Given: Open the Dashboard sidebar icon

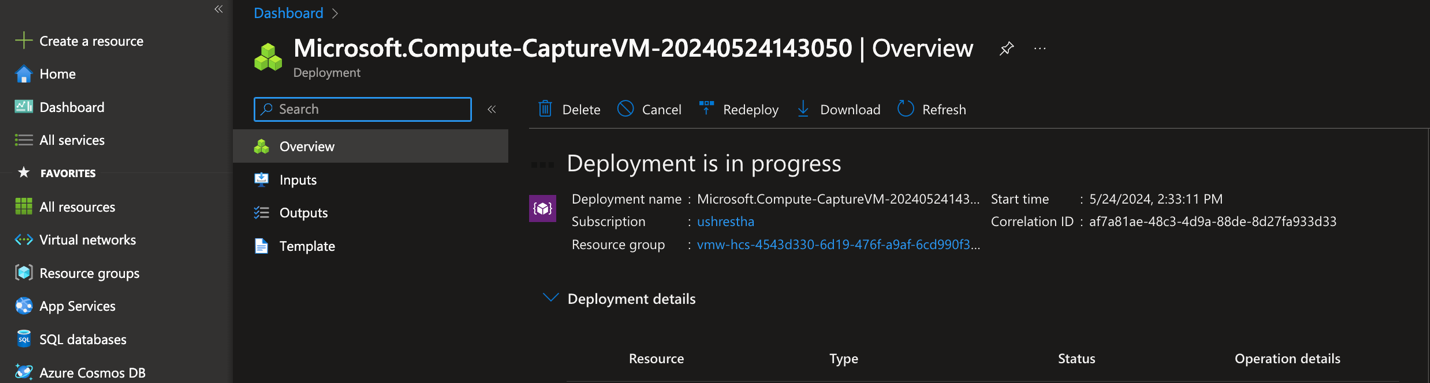Looking at the screenshot, I should click(24, 107).
